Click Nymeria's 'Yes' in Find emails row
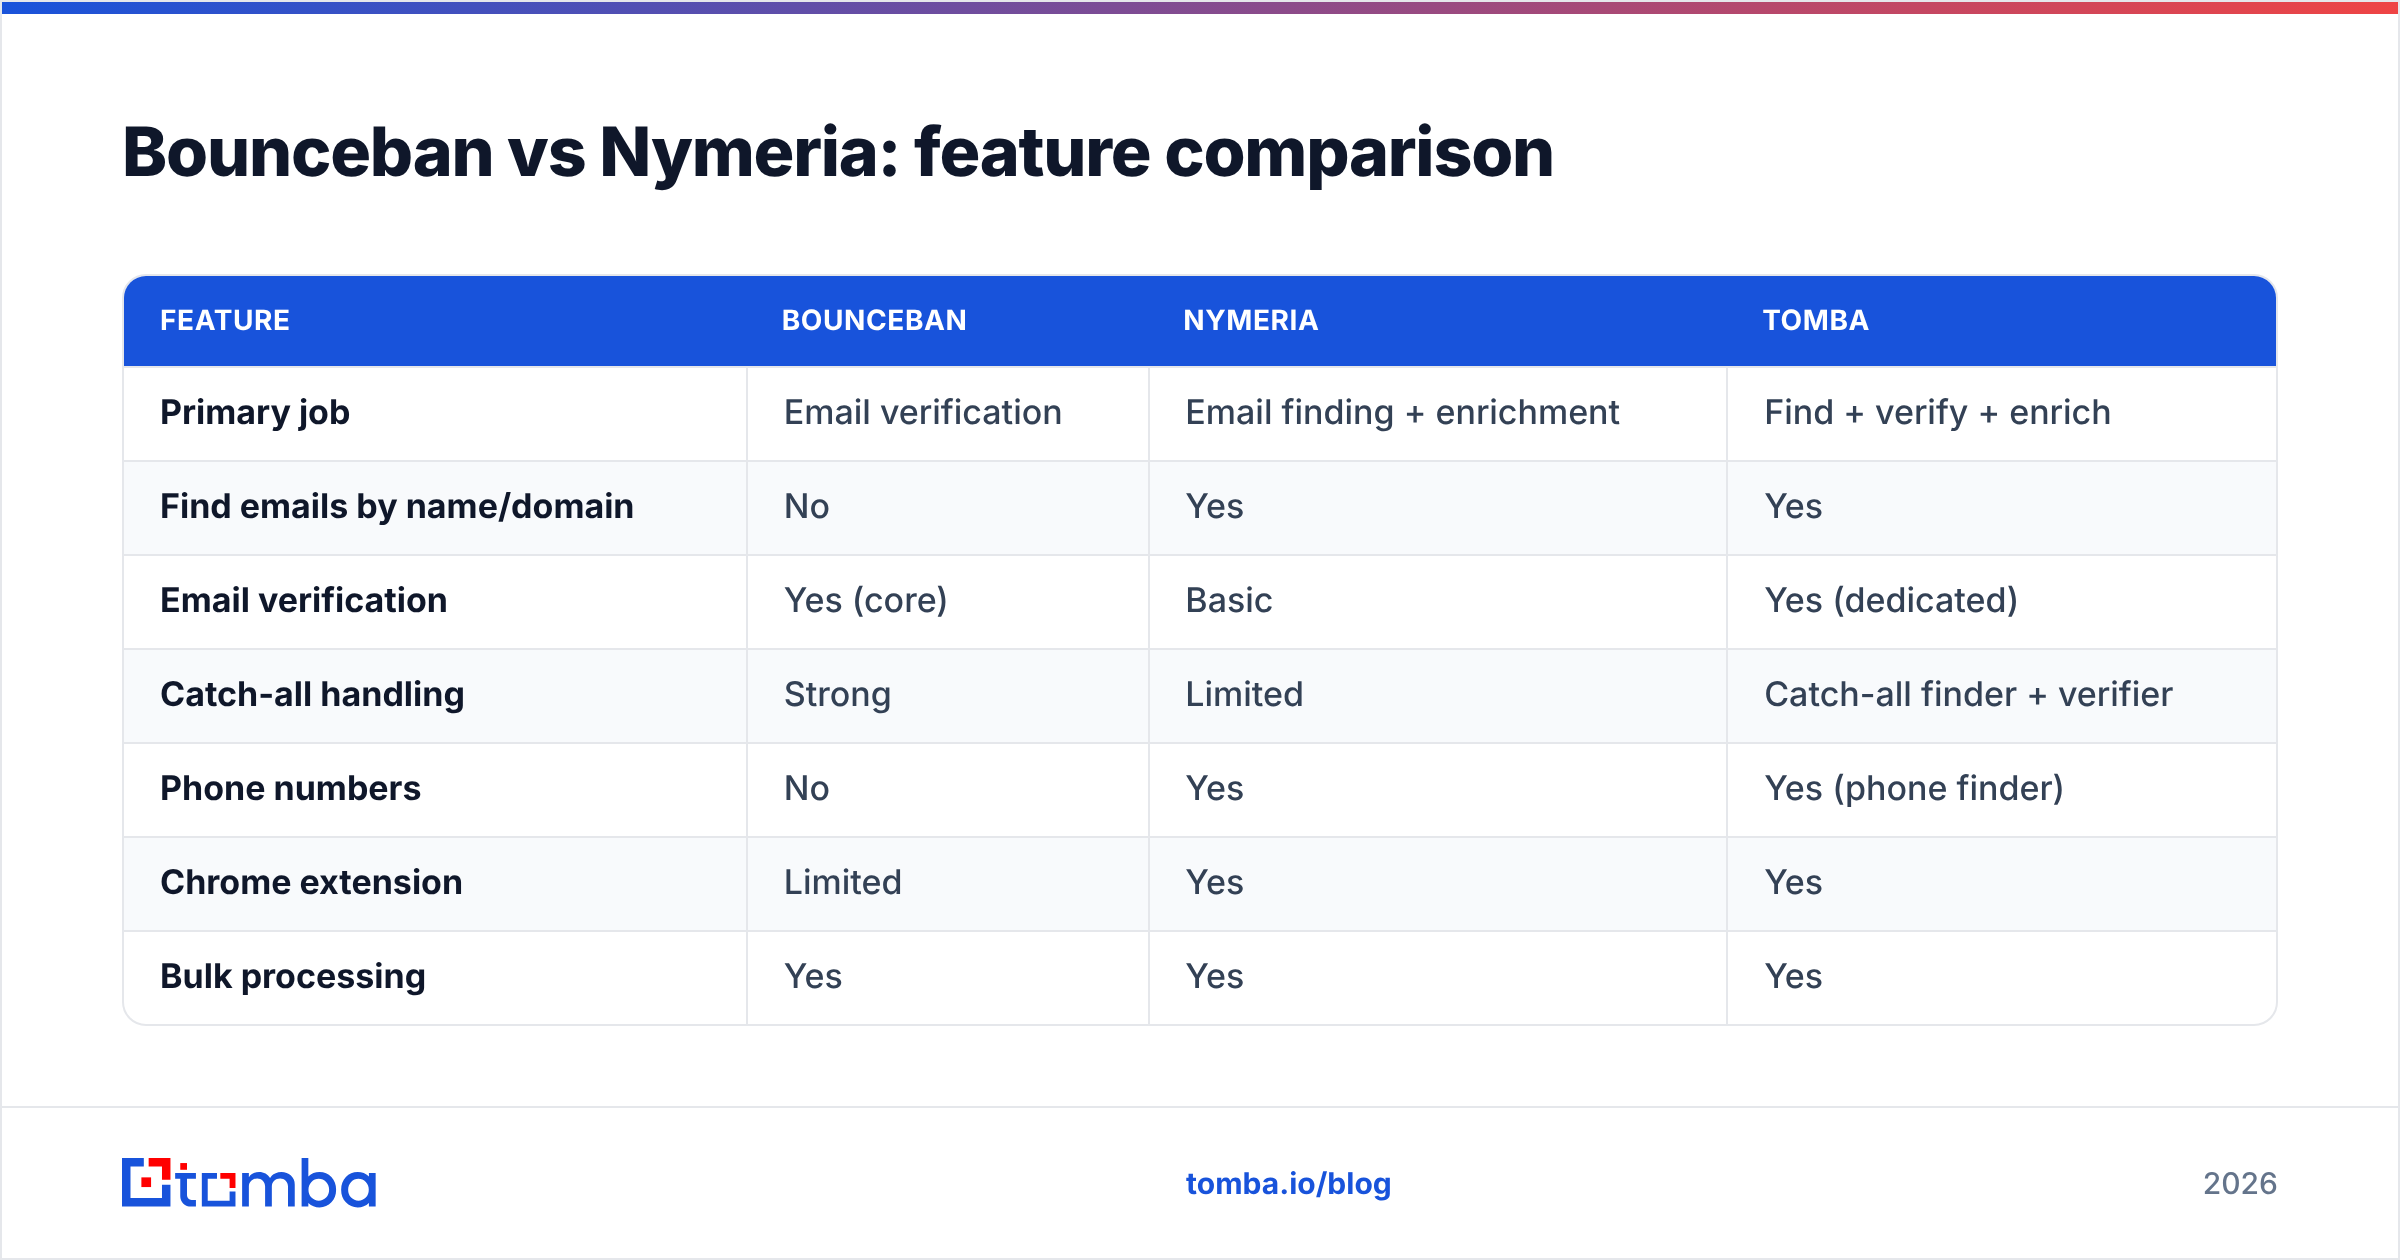The width and height of the screenshot is (2400, 1260). coord(1214,506)
